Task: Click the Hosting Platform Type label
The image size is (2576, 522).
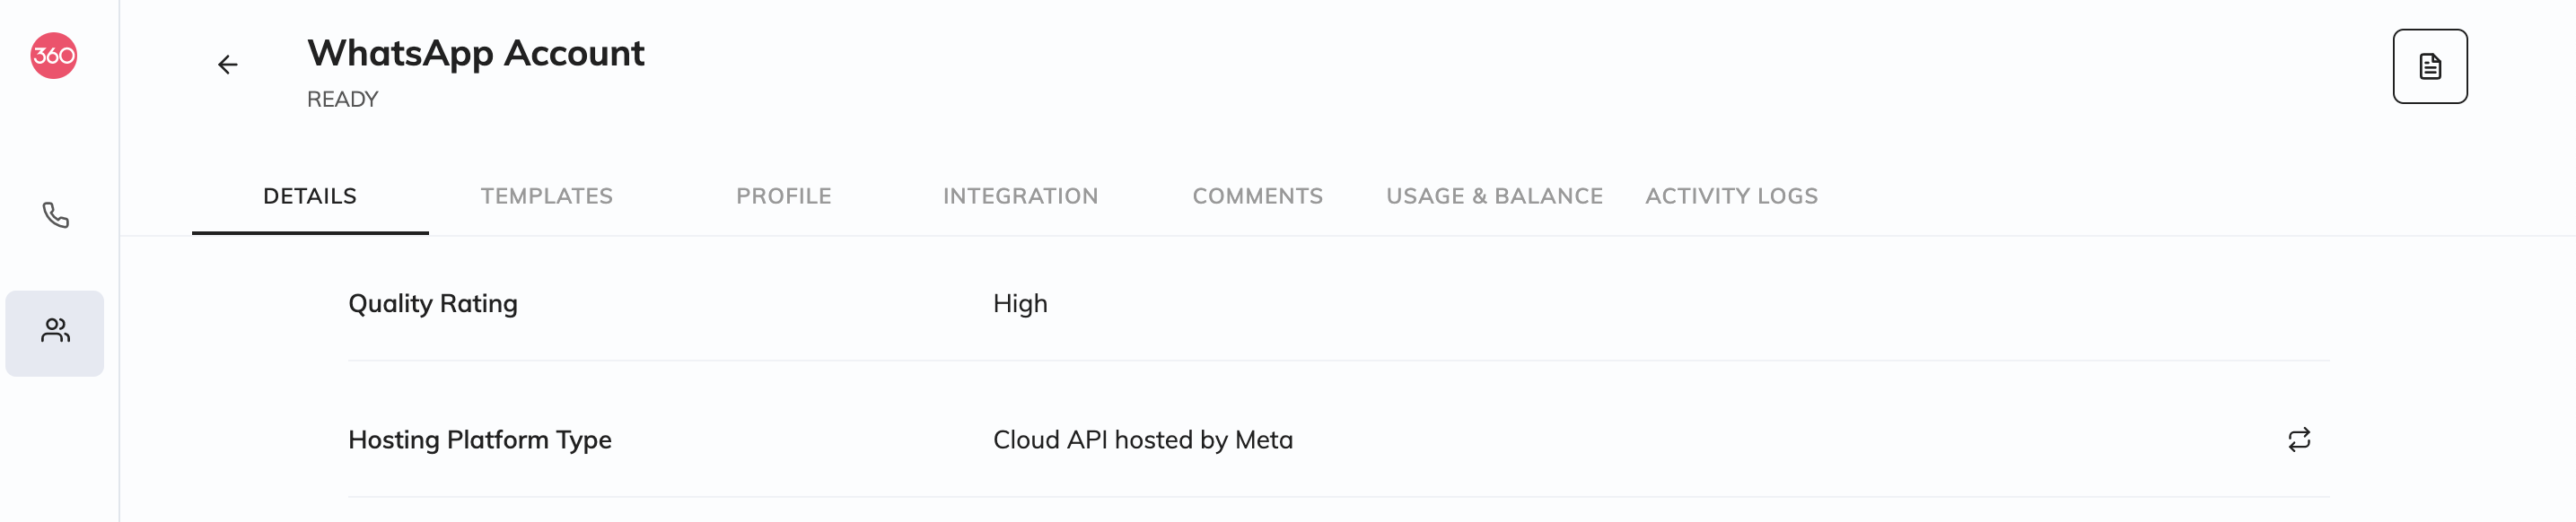Action: (480, 440)
